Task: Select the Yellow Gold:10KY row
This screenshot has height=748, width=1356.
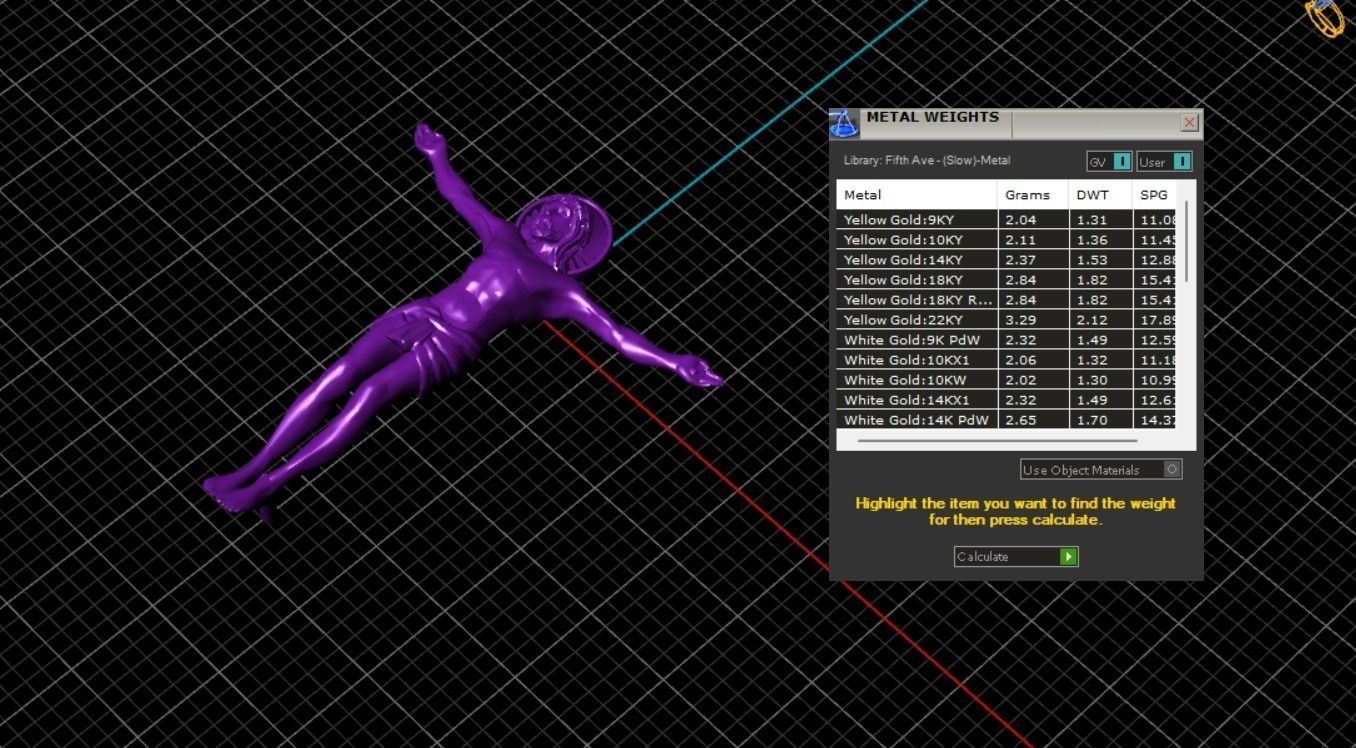Action: (x=1006, y=240)
